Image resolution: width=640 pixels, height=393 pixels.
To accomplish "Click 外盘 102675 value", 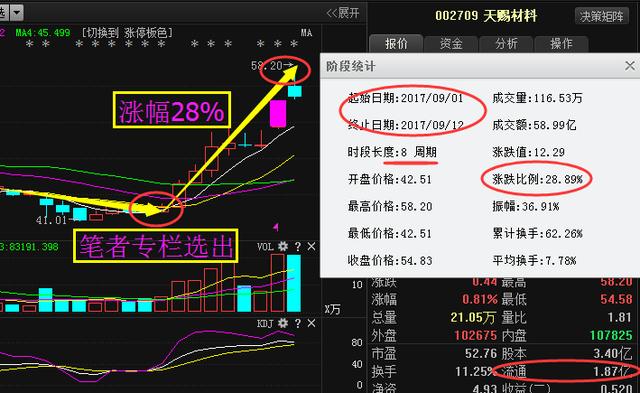I will click(x=476, y=335).
